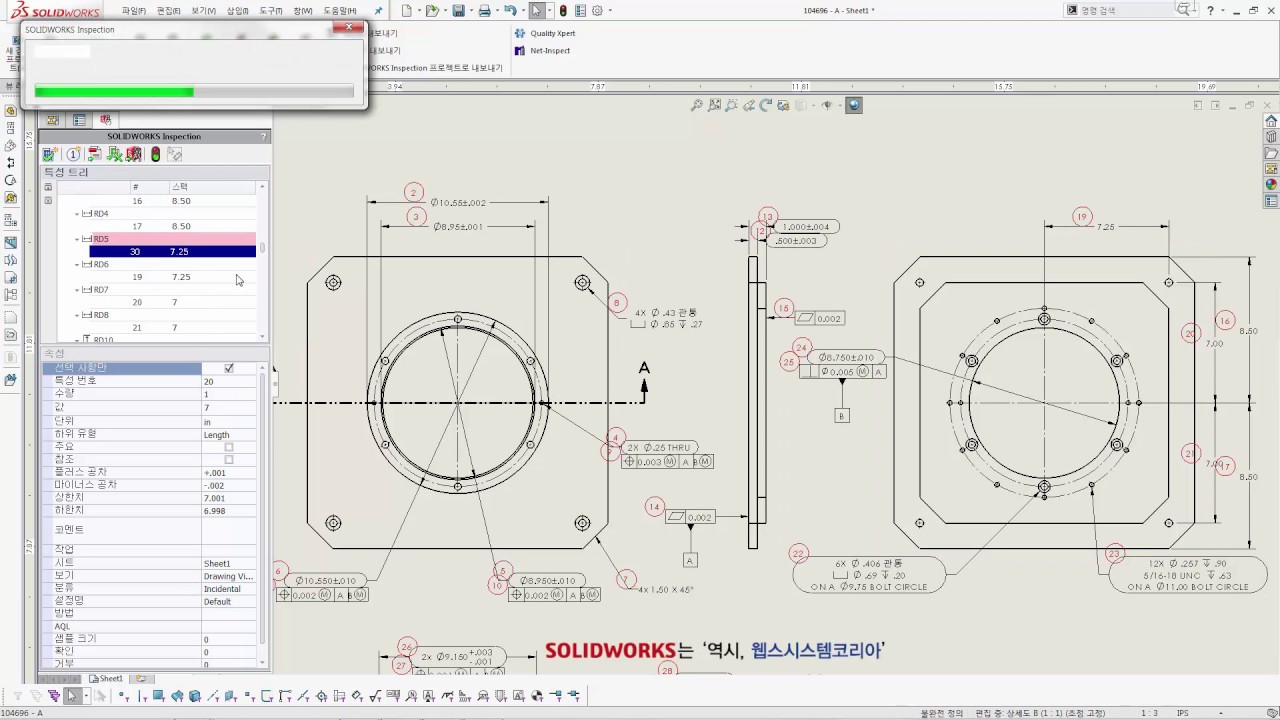Collapse the RD4 tree node
Screen dimensions: 1280x720
77,214
